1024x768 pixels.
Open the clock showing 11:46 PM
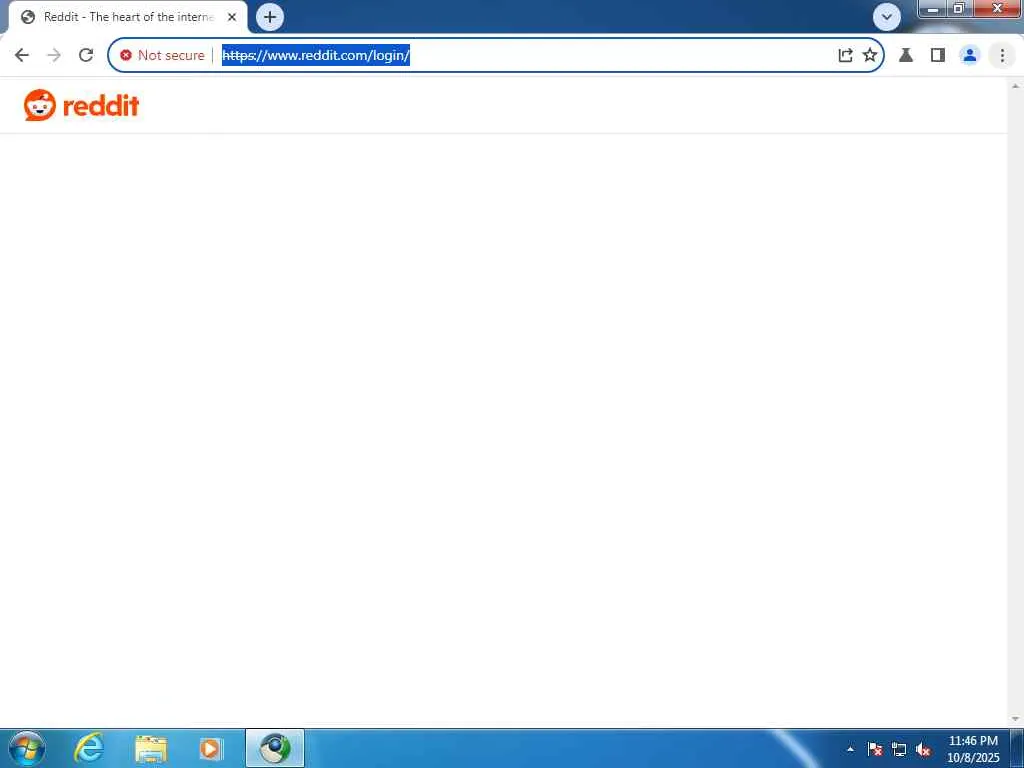point(973,748)
